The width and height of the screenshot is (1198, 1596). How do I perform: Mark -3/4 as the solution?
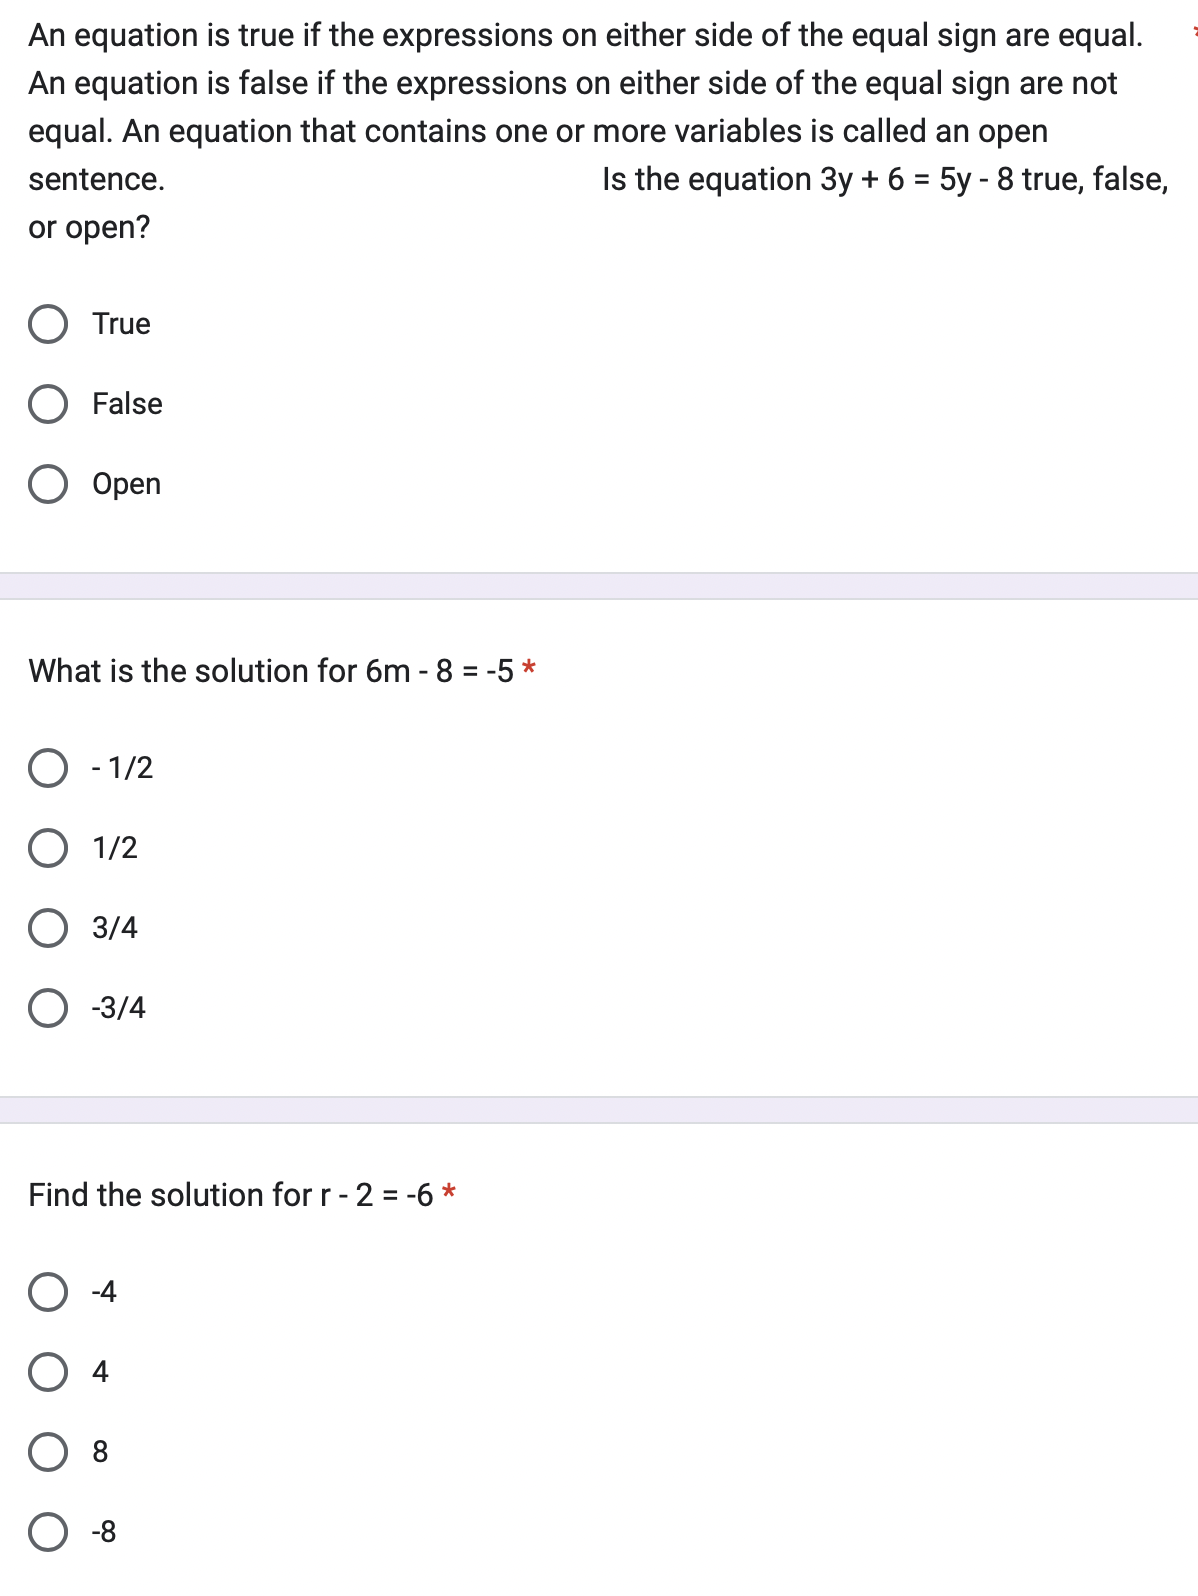pos(48,1008)
